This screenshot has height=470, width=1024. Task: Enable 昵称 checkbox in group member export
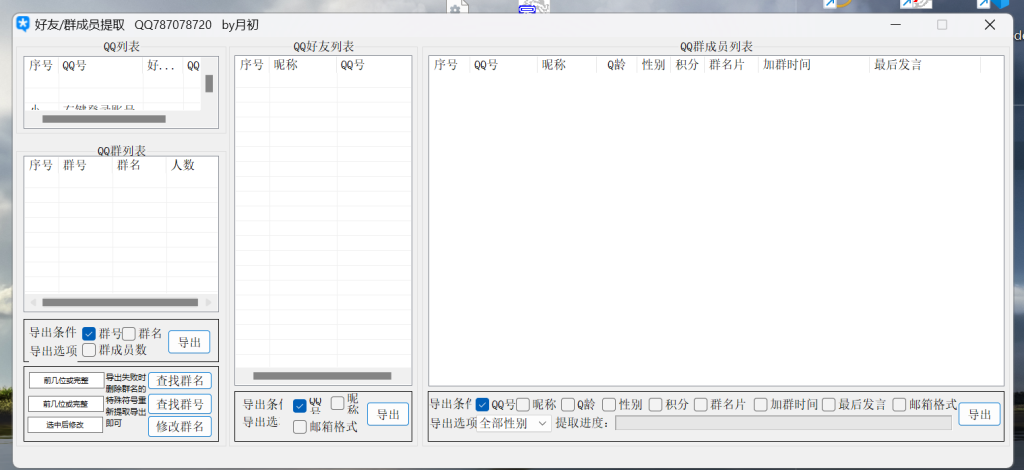coord(523,405)
